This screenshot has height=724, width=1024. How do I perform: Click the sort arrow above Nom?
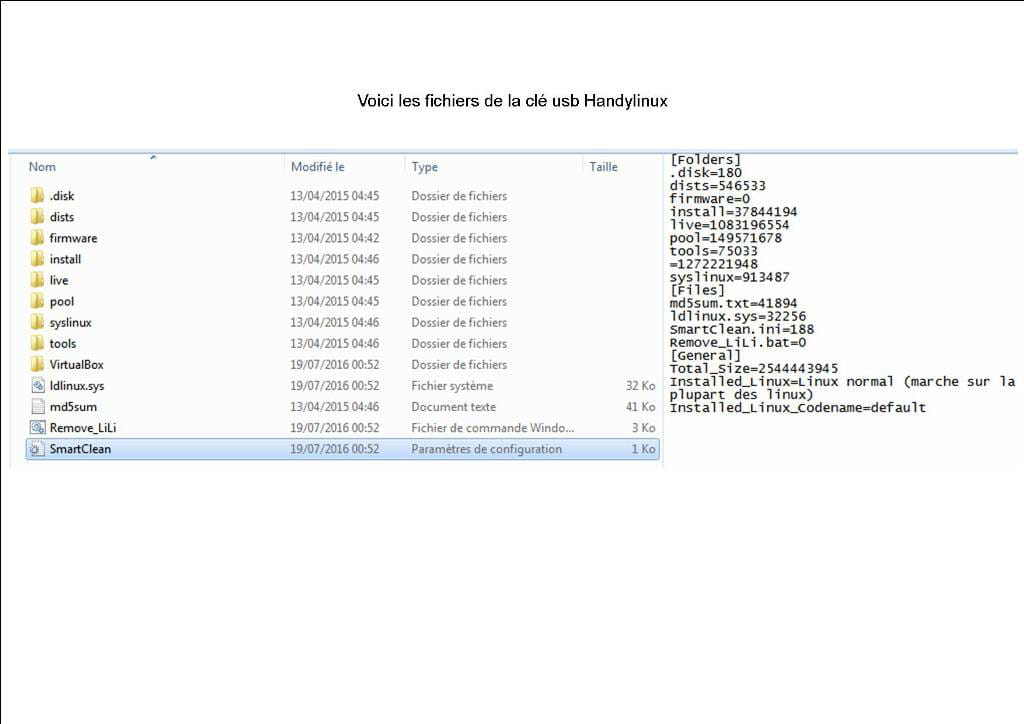[153, 157]
